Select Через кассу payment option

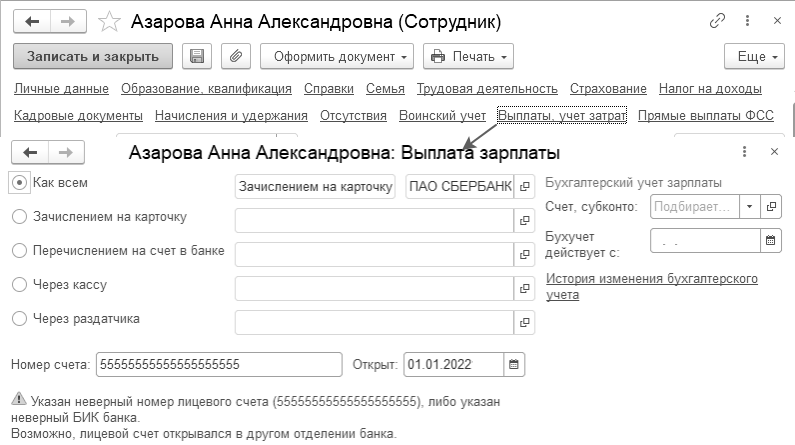(19, 284)
